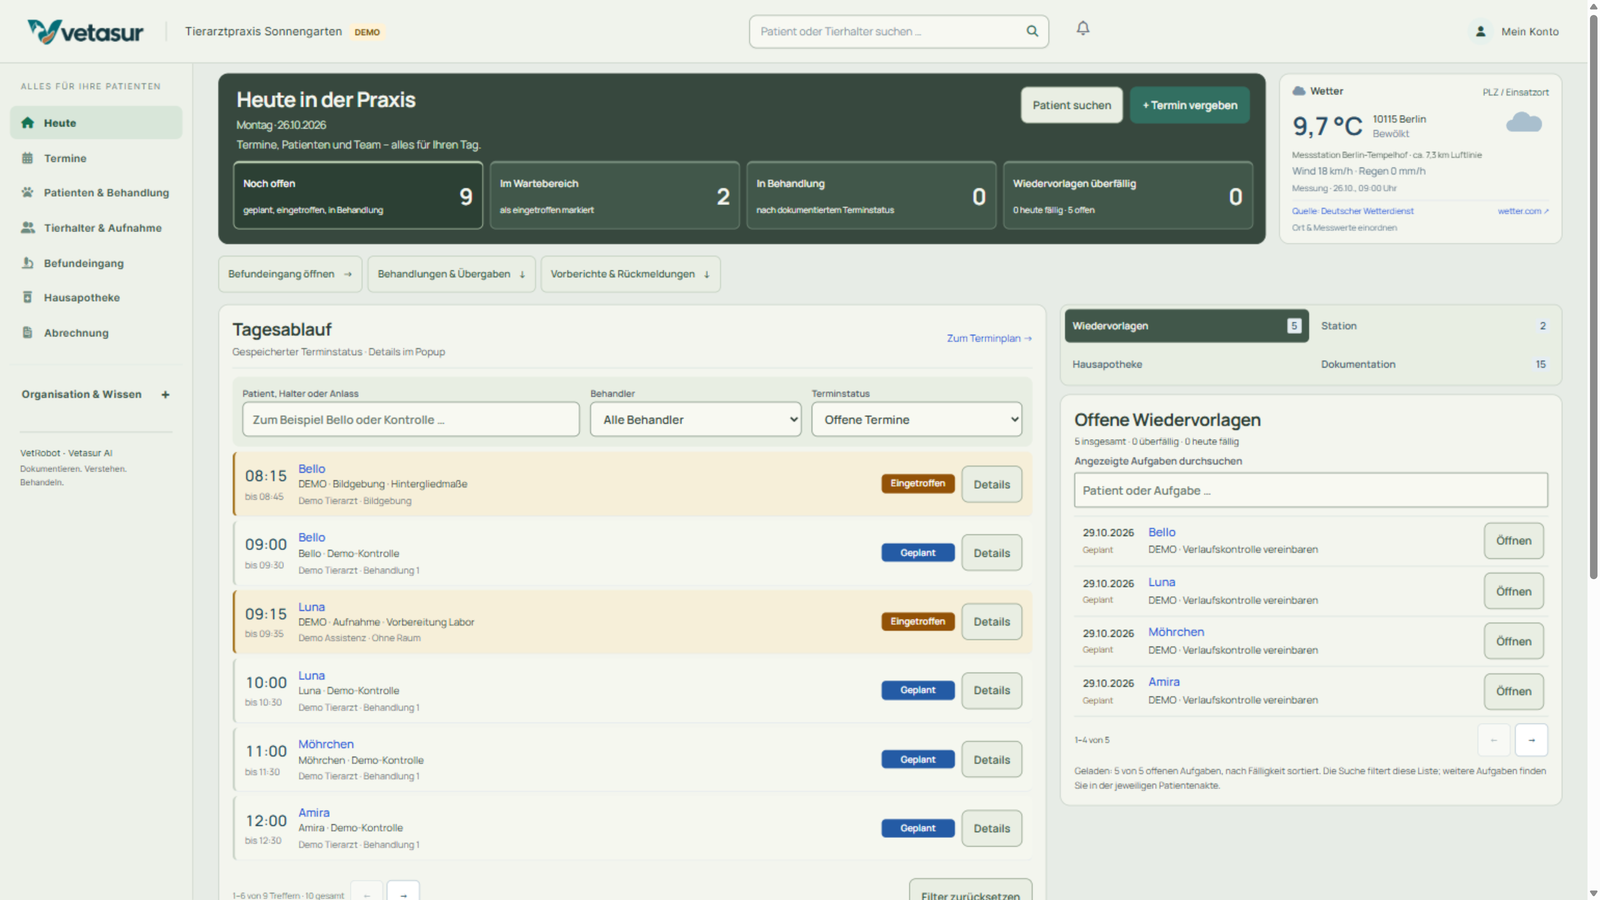The width and height of the screenshot is (1600, 900).
Task: Switch to the Station tab
Action: (1433, 326)
